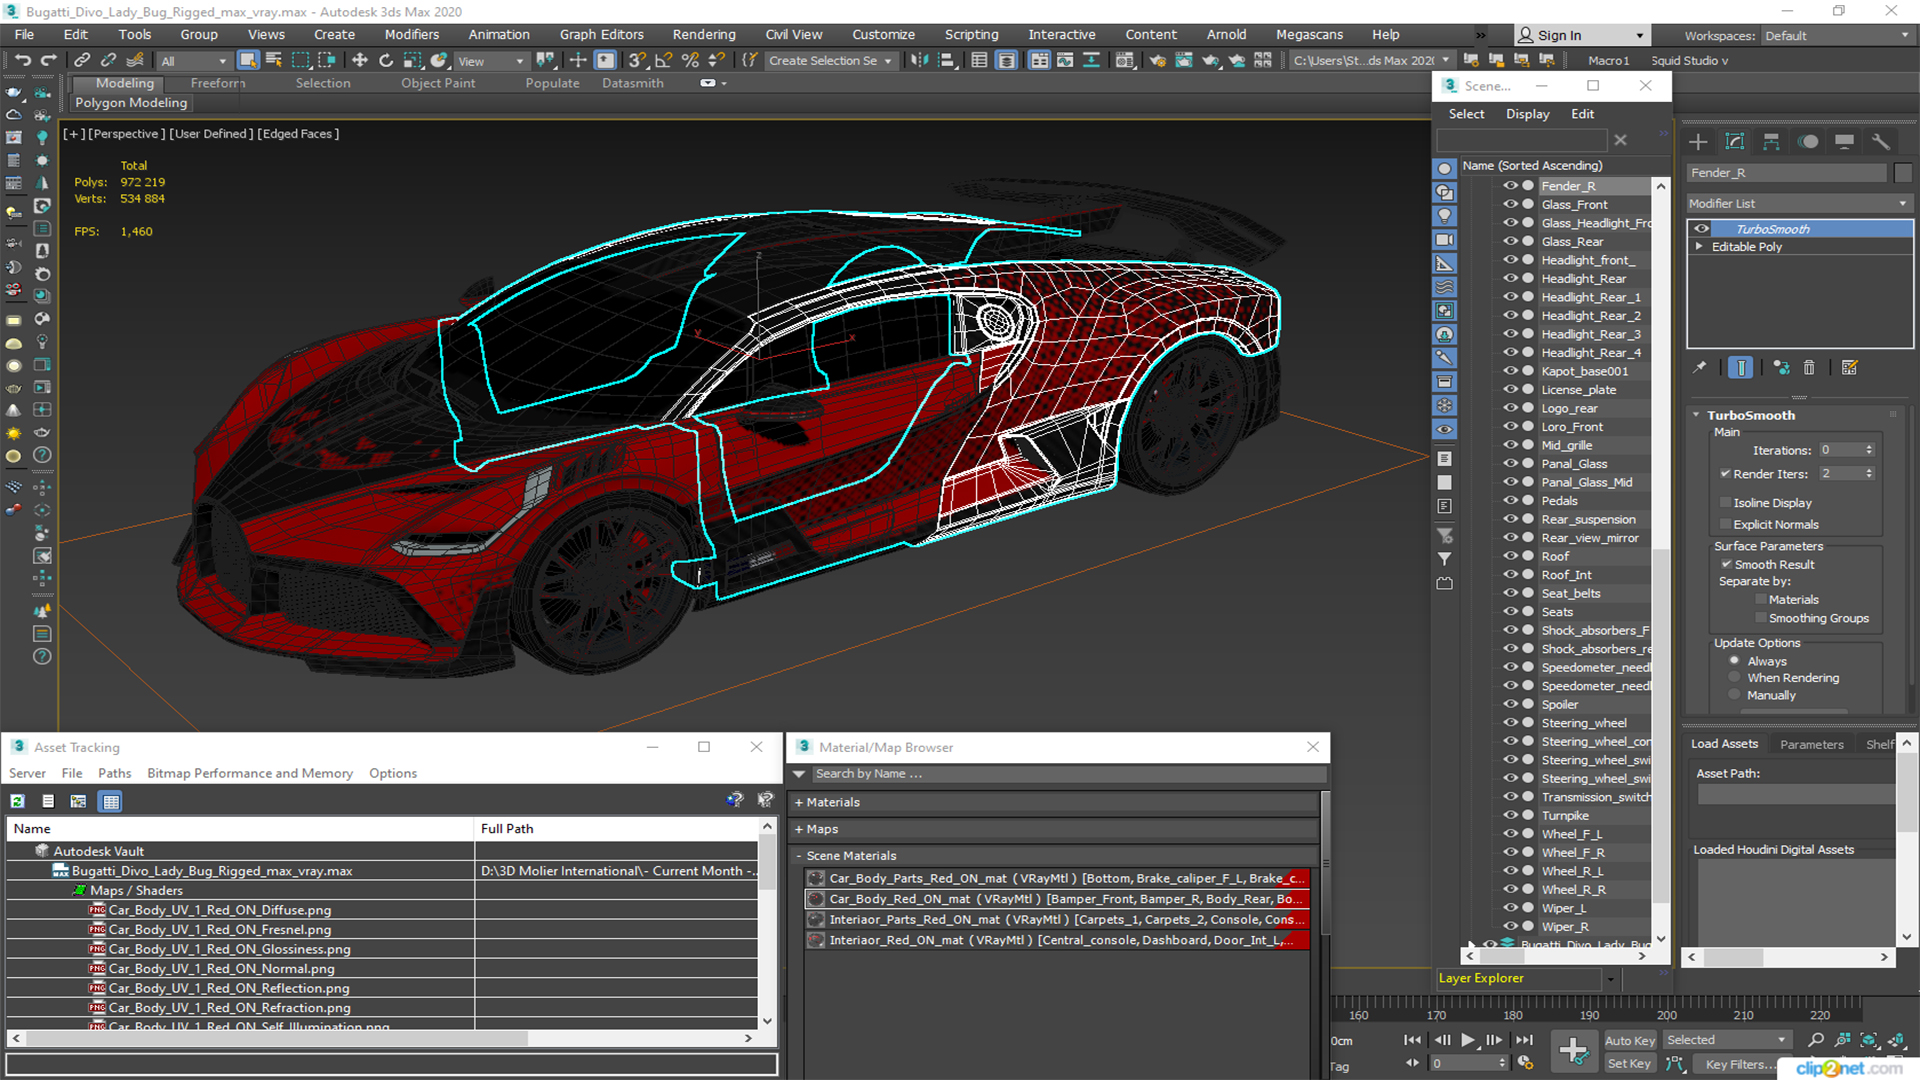The height and width of the screenshot is (1080, 1920).
Task: Switch to the Freeform ribbon tab
Action: 217,83
